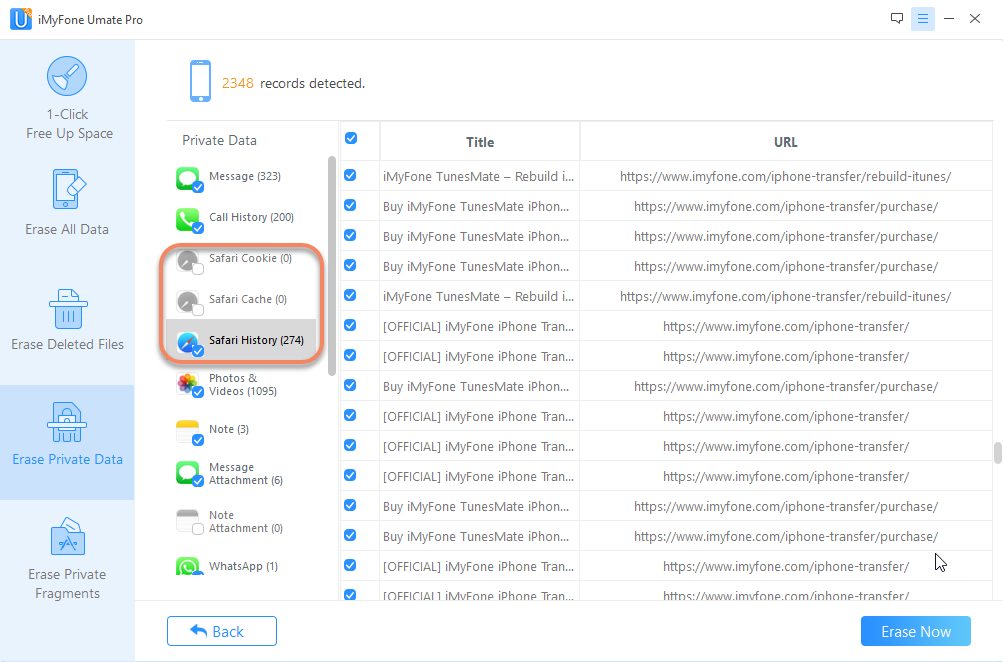The image size is (1003, 662).
Task: Click the first rebuild-itunes URL cell
Action: tap(786, 177)
